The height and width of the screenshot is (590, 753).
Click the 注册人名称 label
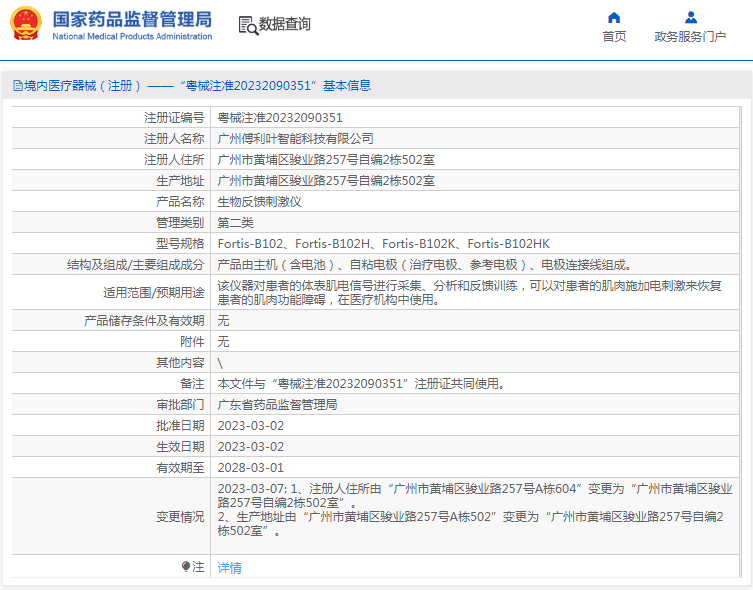point(174,139)
